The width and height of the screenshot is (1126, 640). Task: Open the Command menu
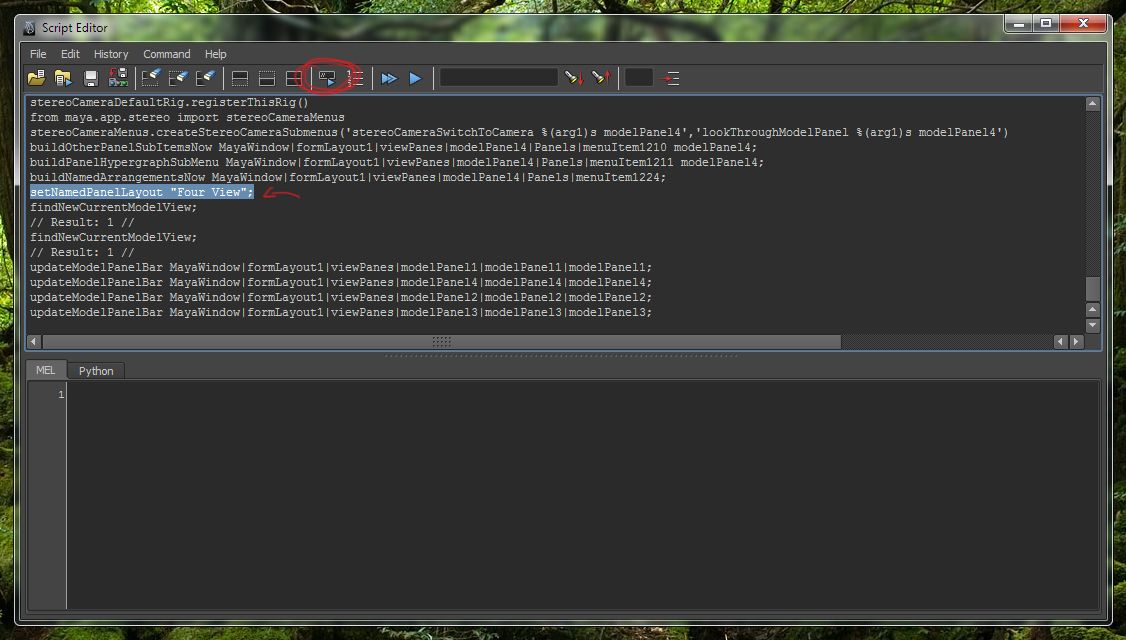167,54
